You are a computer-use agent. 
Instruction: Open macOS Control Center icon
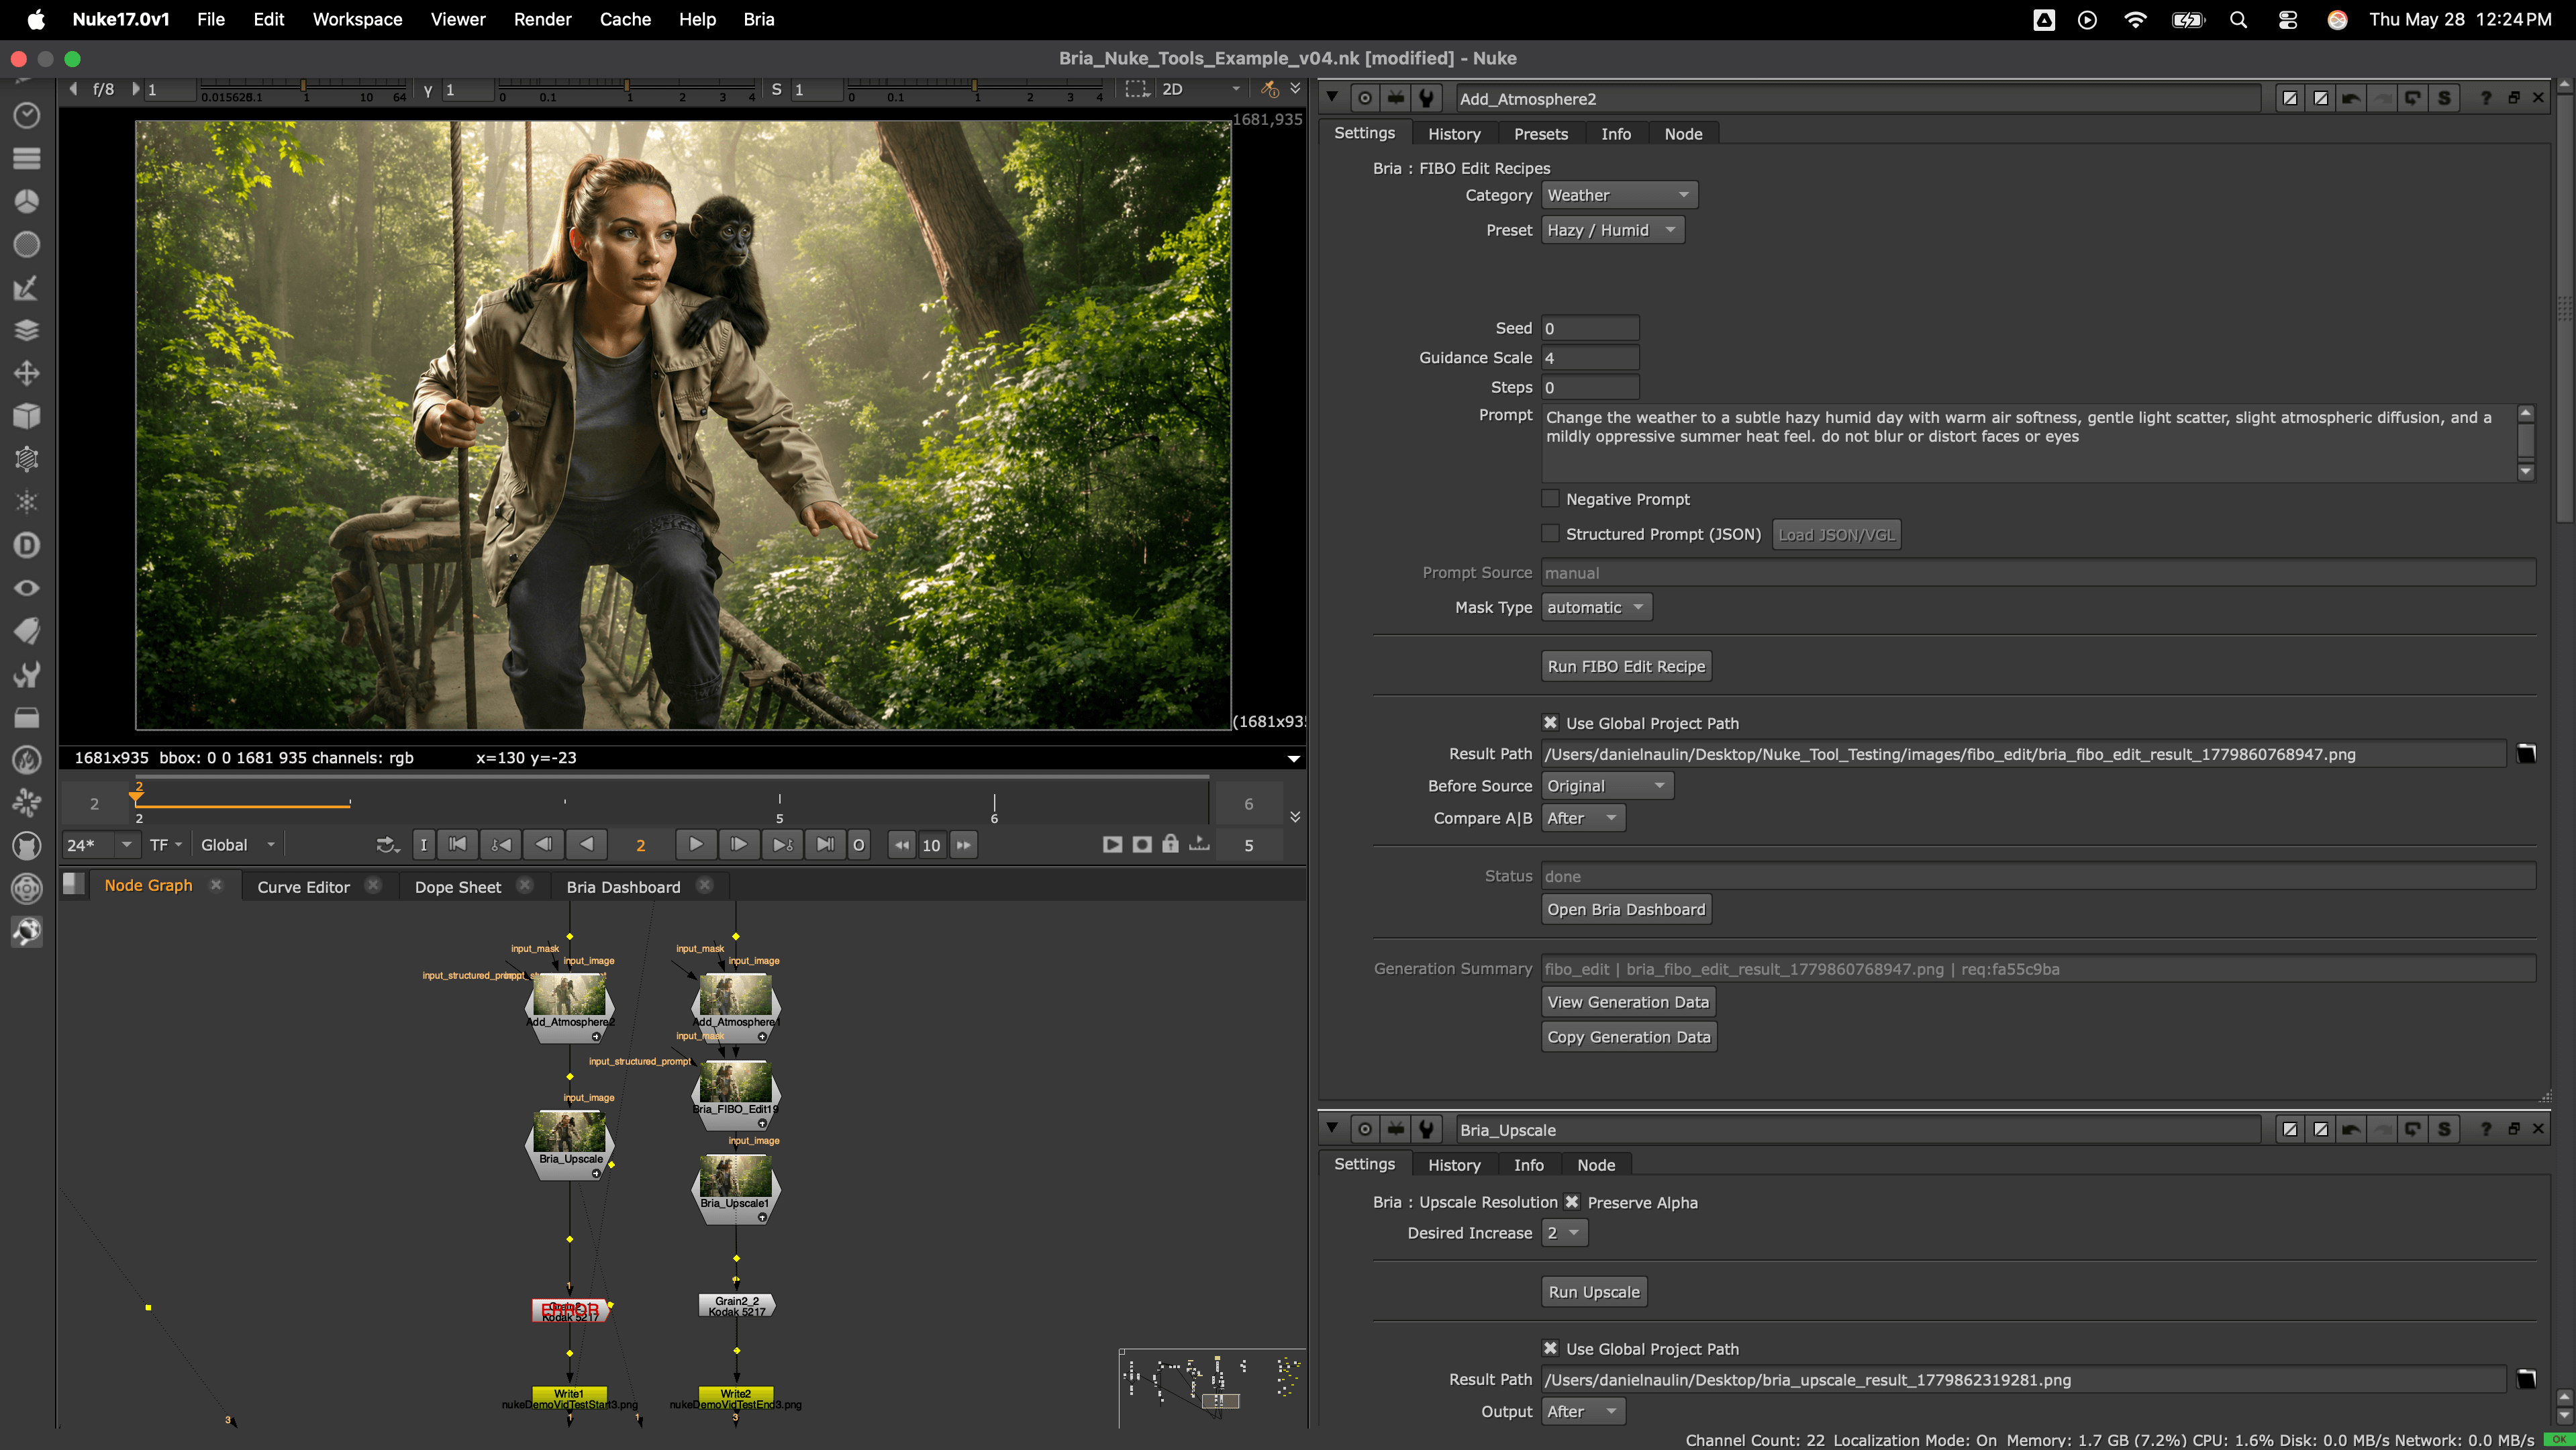(2288, 20)
